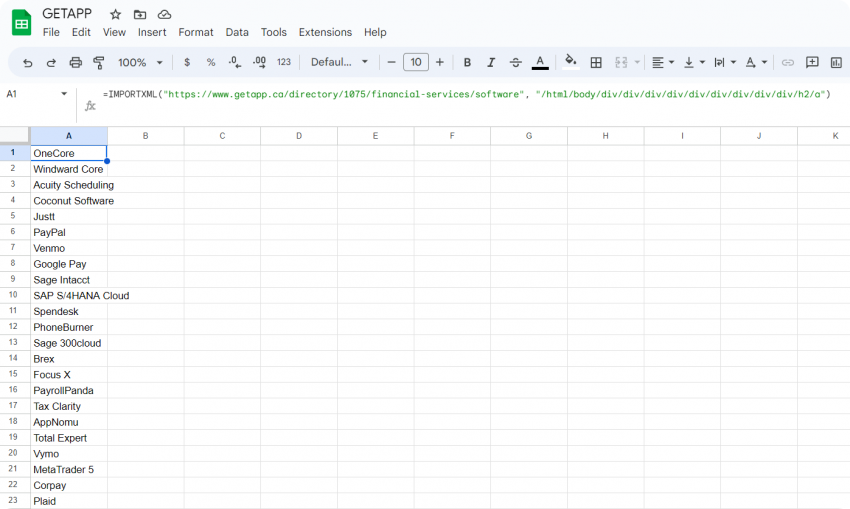This screenshot has height=509, width=850.
Task: Print the spreadsheet
Action: pyautogui.click(x=75, y=63)
